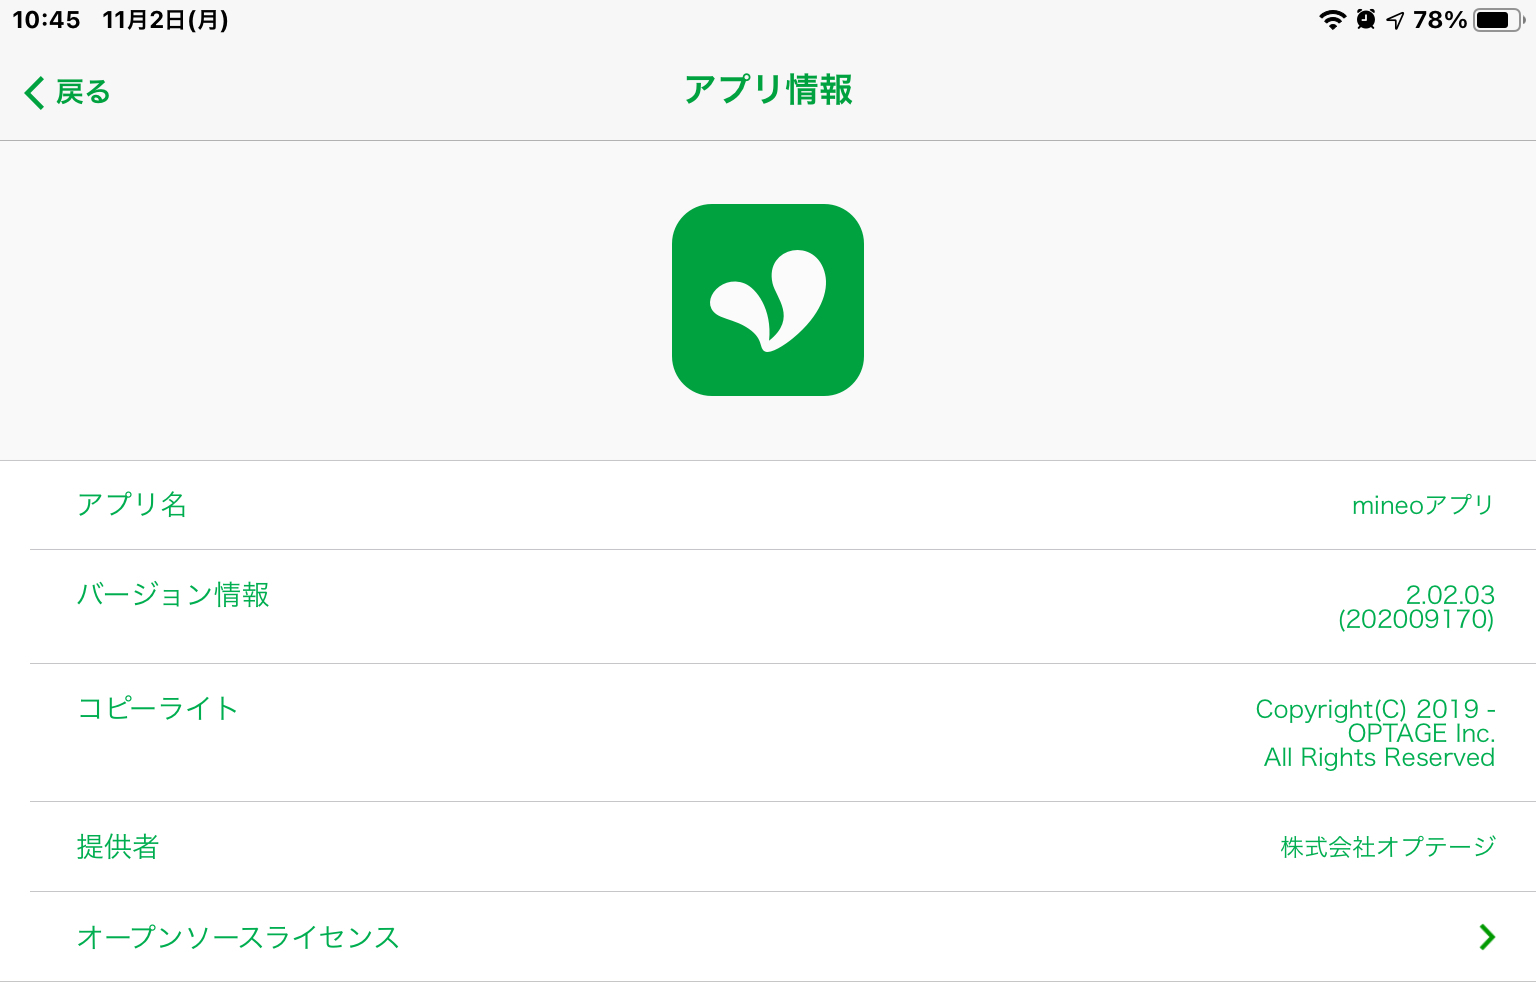Tap the 11月2日(月) date in status bar
The width and height of the screenshot is (1536, 982).
(165, 20)
